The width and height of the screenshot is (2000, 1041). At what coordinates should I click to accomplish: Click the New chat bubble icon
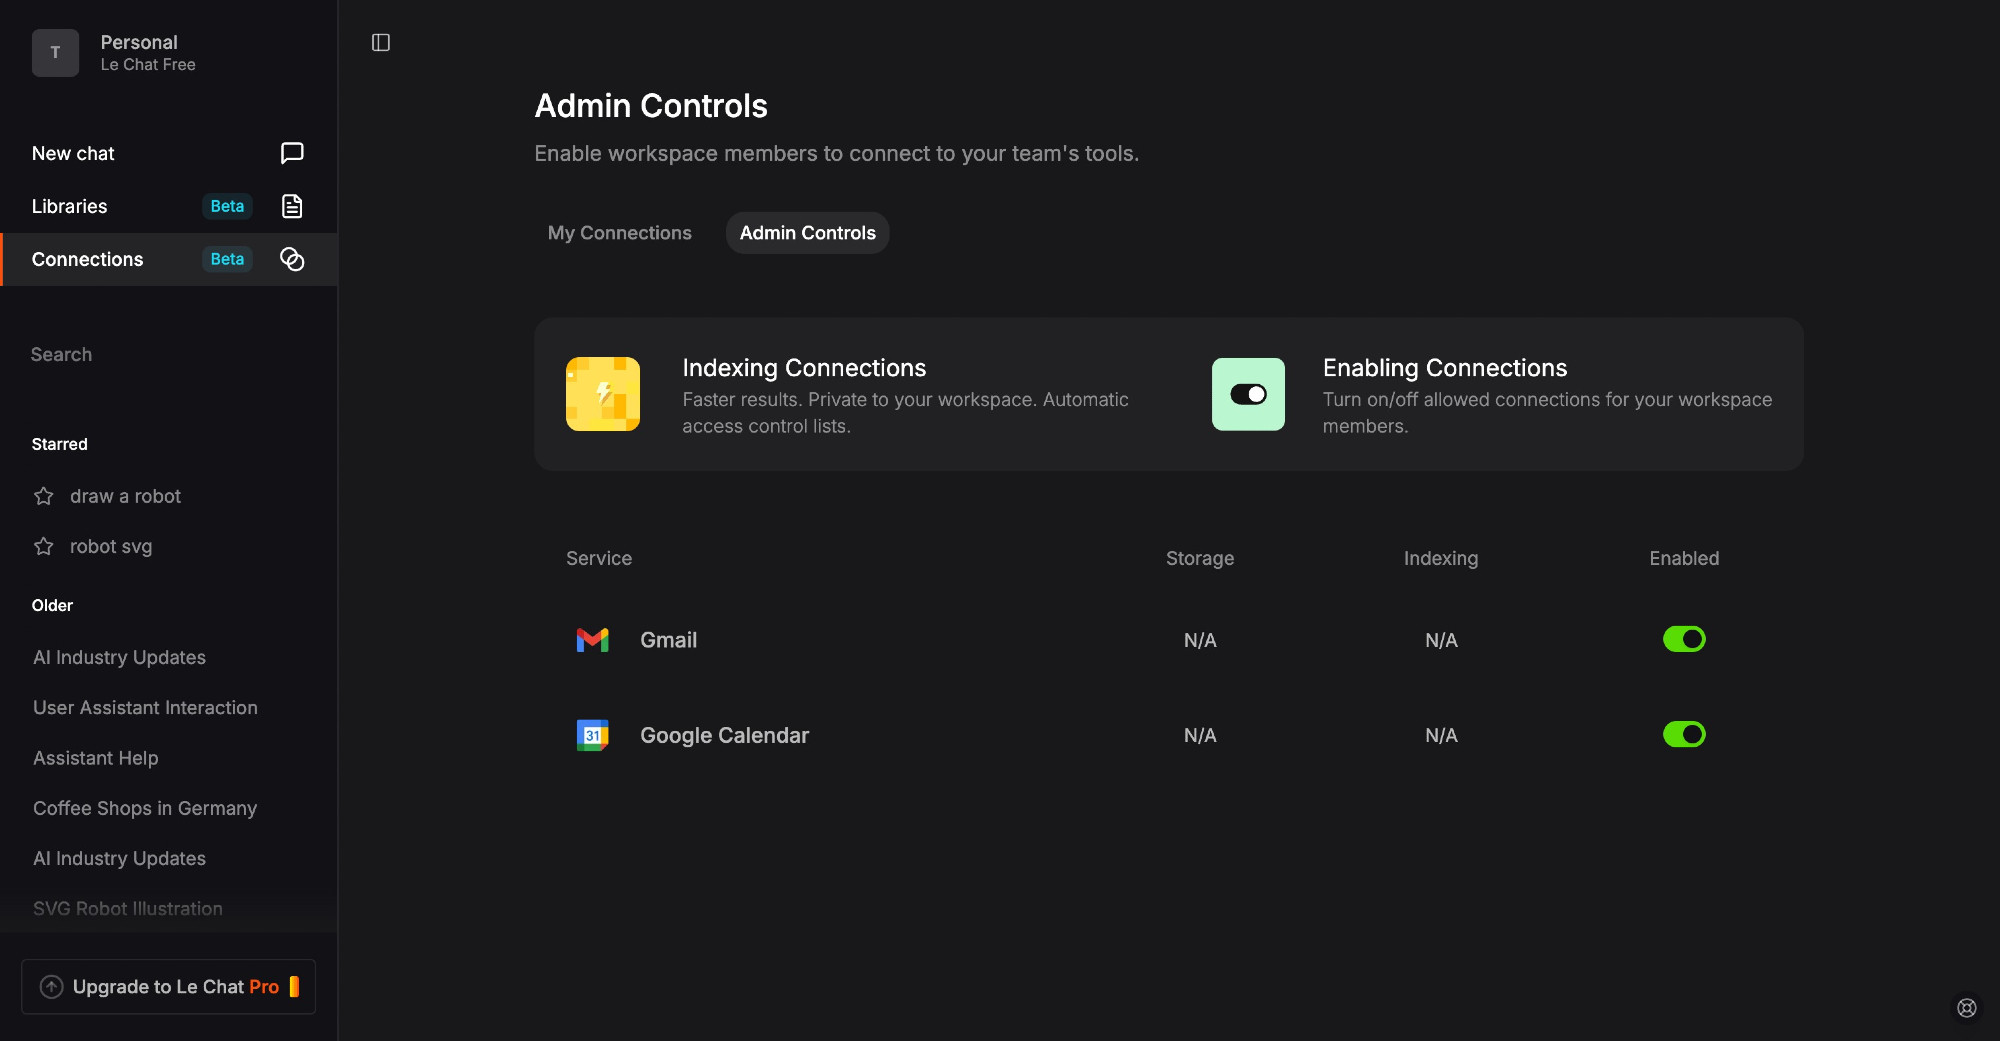point(292,153)
